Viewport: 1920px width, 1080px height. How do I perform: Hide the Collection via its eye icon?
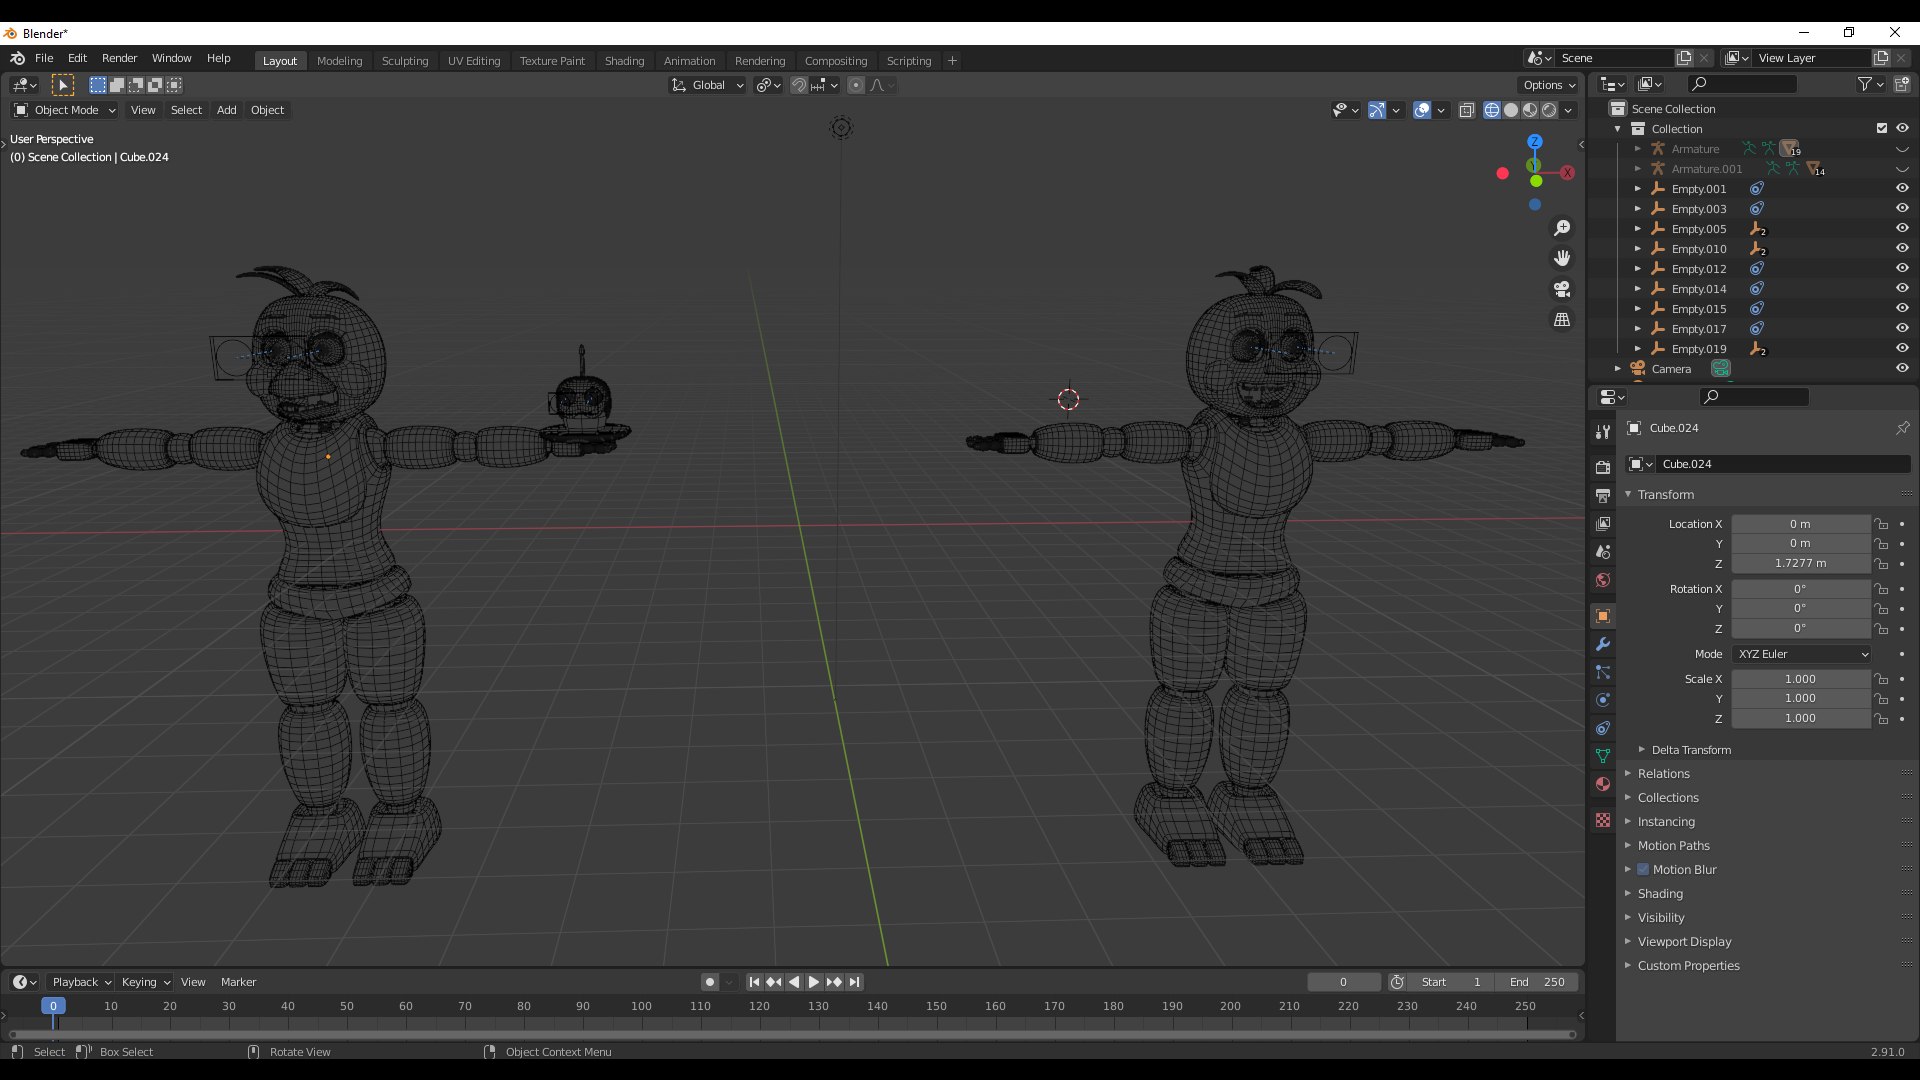(1902, 128)
